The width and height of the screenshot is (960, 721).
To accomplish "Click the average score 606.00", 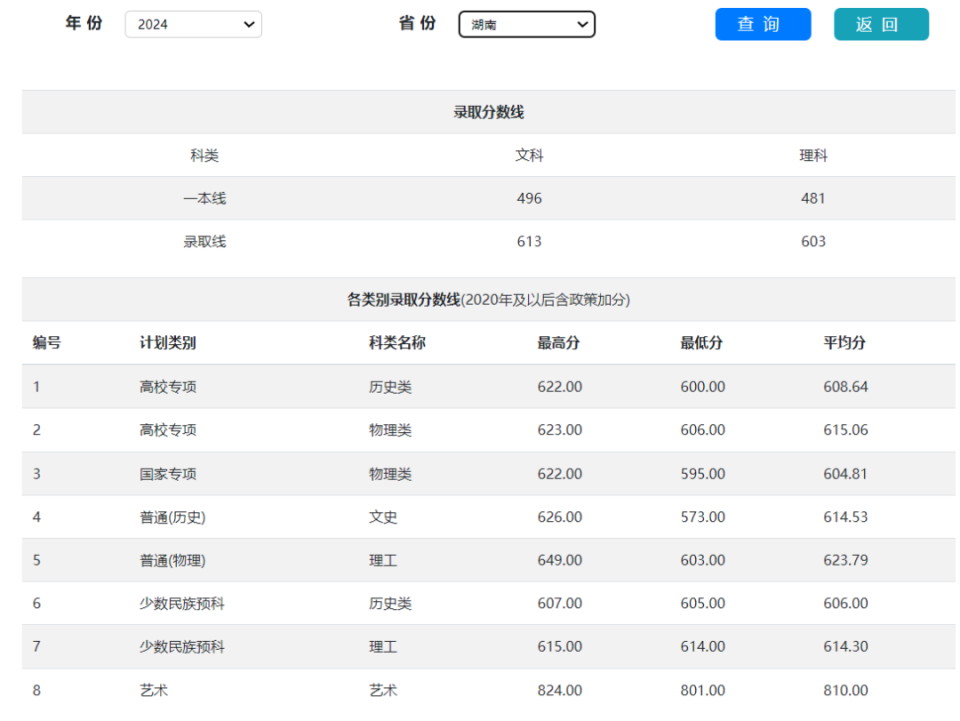I will (x=846, y=603).
